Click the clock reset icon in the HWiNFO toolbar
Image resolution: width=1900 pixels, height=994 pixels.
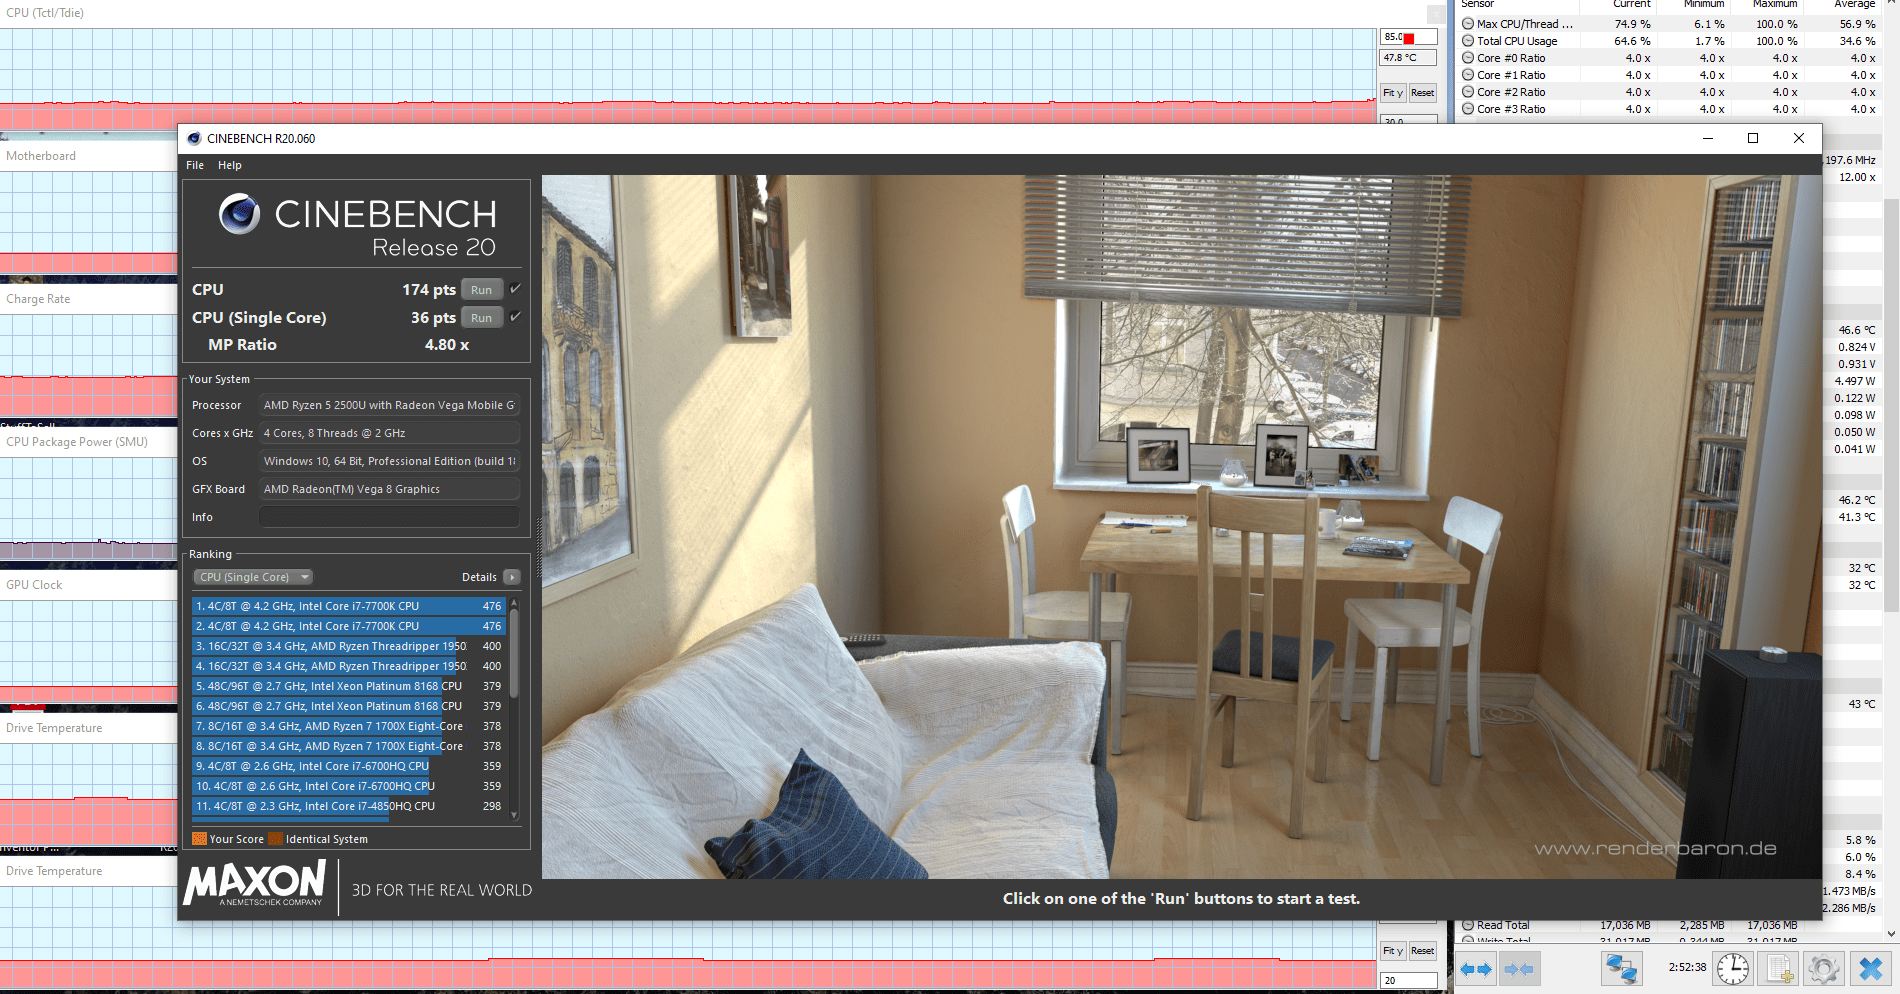[x=1733, y=969]
